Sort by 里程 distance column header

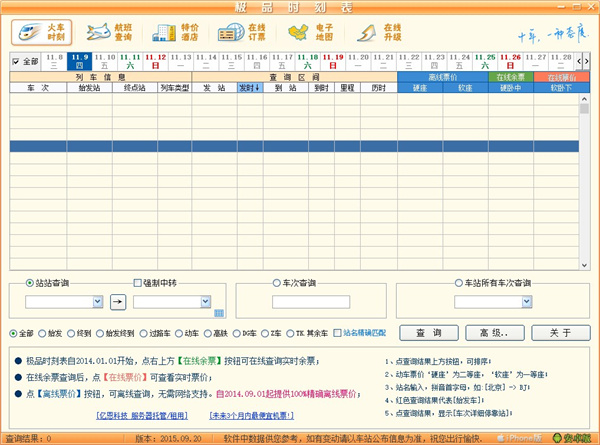pyautogui.click(x=347, y=88)
